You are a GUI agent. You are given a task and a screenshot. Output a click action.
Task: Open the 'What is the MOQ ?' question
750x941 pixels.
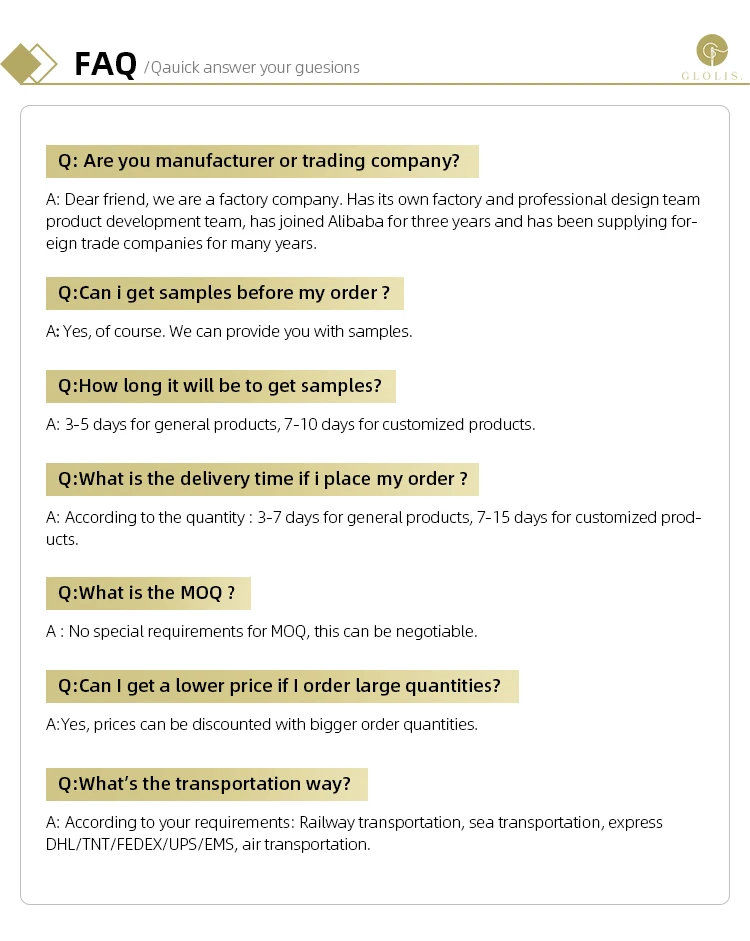tap(148, 593)
